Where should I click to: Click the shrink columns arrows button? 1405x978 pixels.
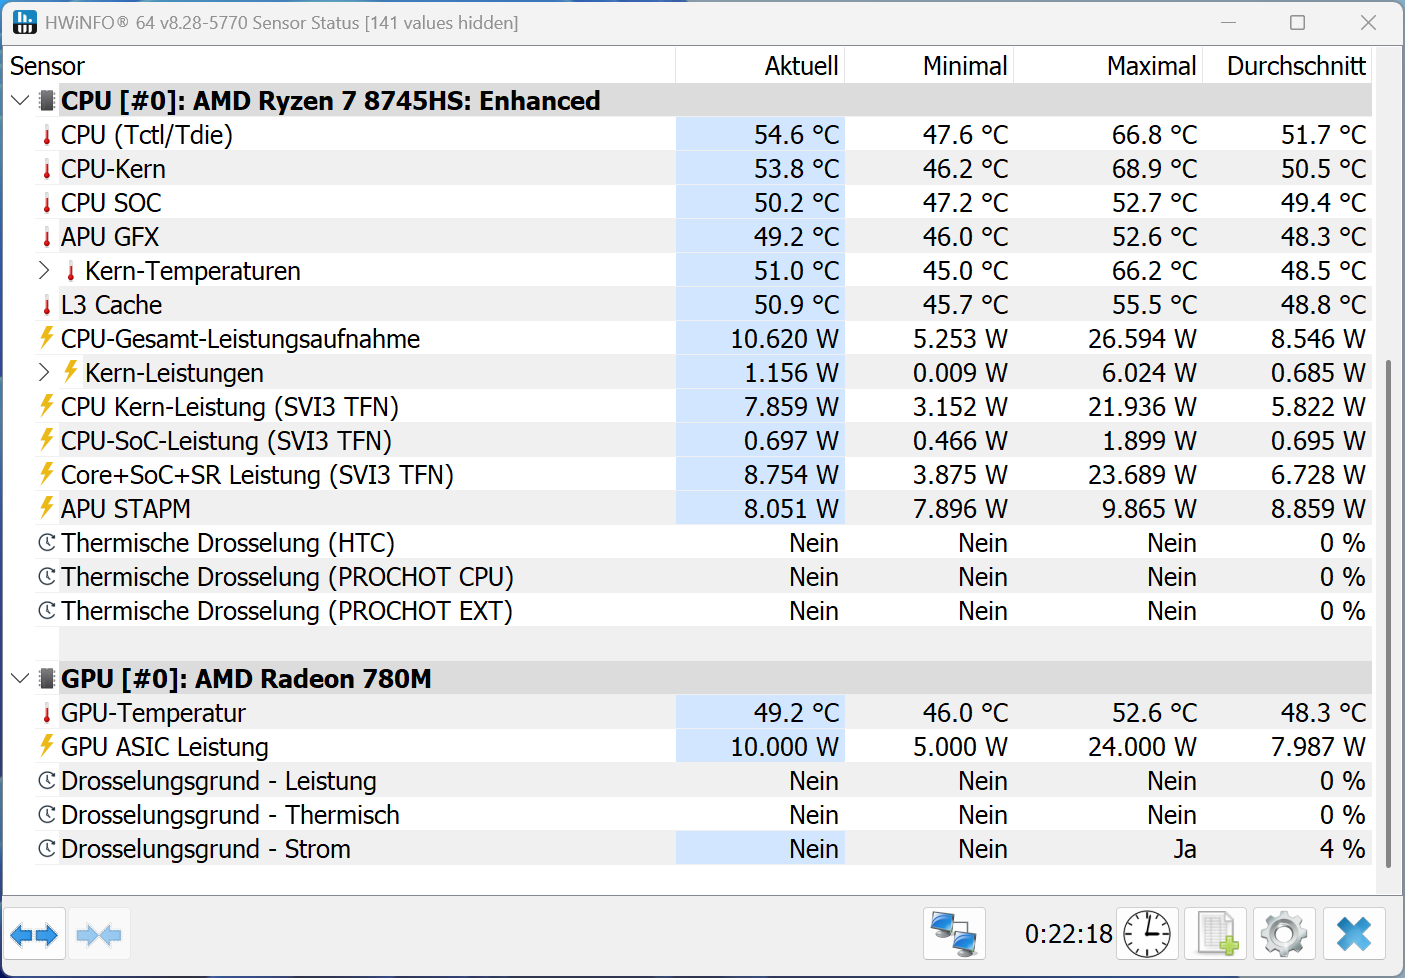tap(99, 935)
